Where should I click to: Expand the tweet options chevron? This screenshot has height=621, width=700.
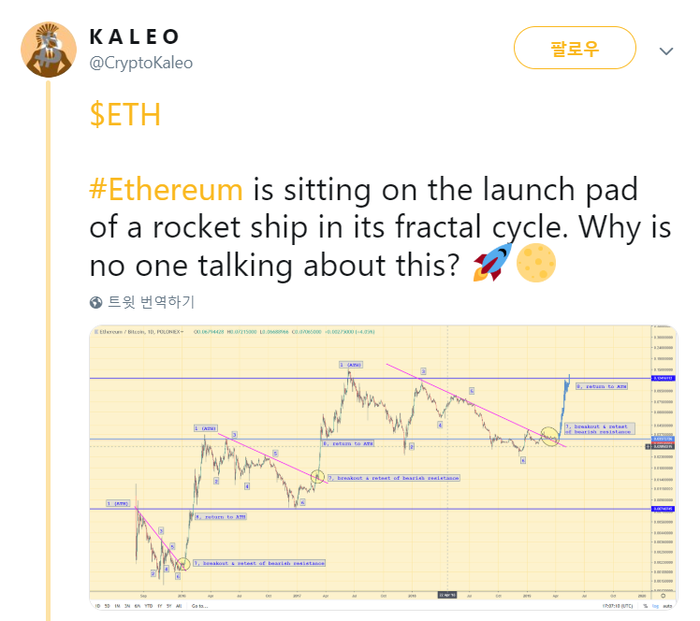coord(666,51)
